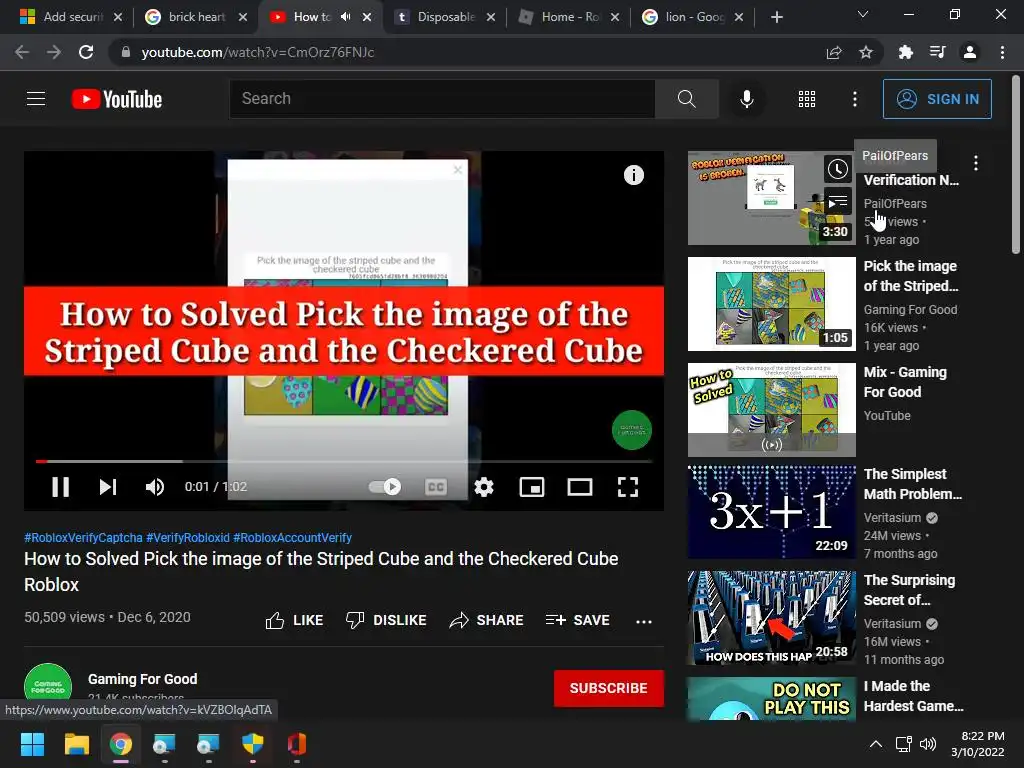Like the video

coord(295,620)
